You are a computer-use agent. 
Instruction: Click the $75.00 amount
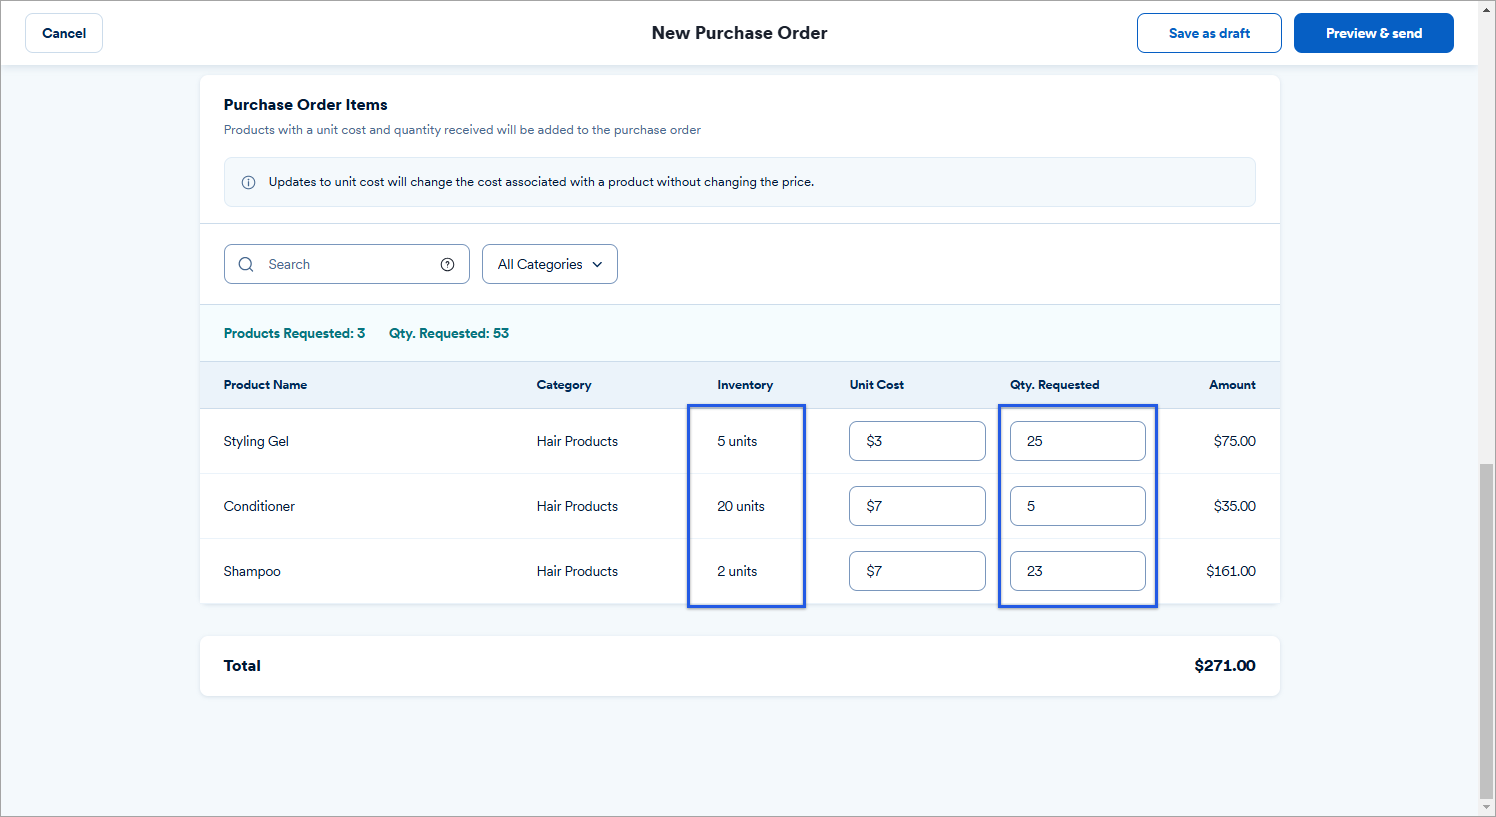coord(1234,441)
